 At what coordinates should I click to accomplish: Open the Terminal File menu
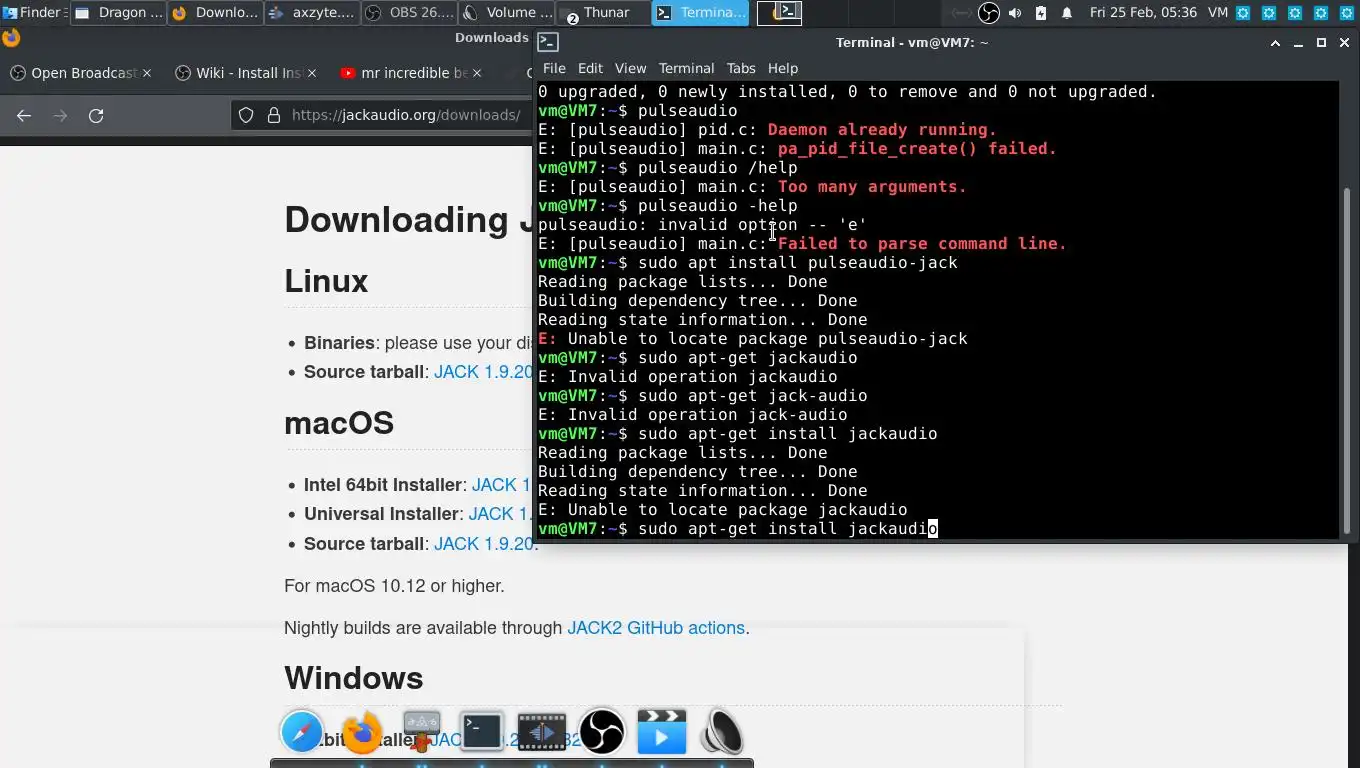(x=554, y=68)
